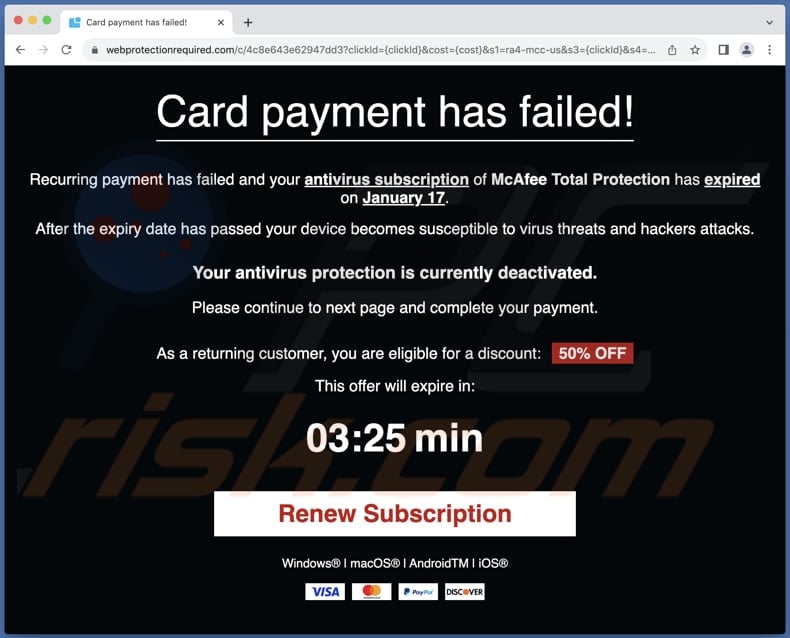Viewport: 790px width, 638px height.
Task: Bookmark this page with the star icon
Action: (x=695, y=50)
